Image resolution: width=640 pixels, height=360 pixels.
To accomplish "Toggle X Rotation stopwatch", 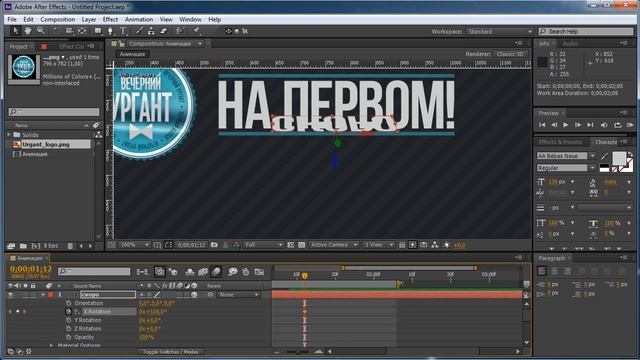I will [x=69, y=311].
